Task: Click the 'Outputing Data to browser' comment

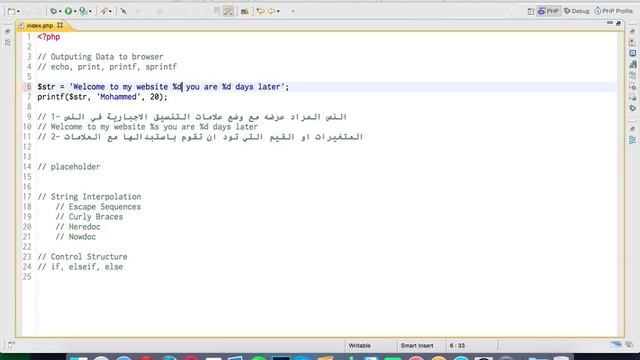Action: (100, 57)
